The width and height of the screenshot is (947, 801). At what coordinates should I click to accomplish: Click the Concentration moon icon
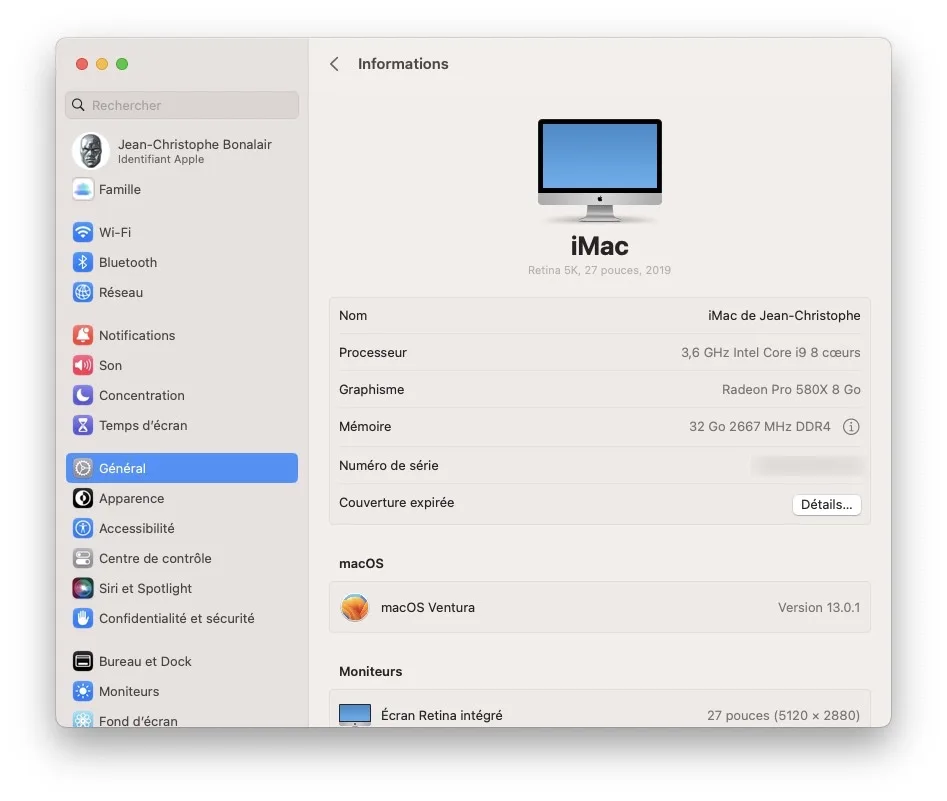(83, 395)
